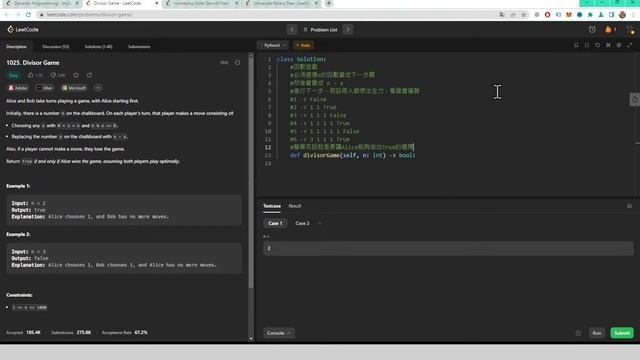This screenshot has width=640, height=360.
Task: Submit the solution
Action: point(622,333)
